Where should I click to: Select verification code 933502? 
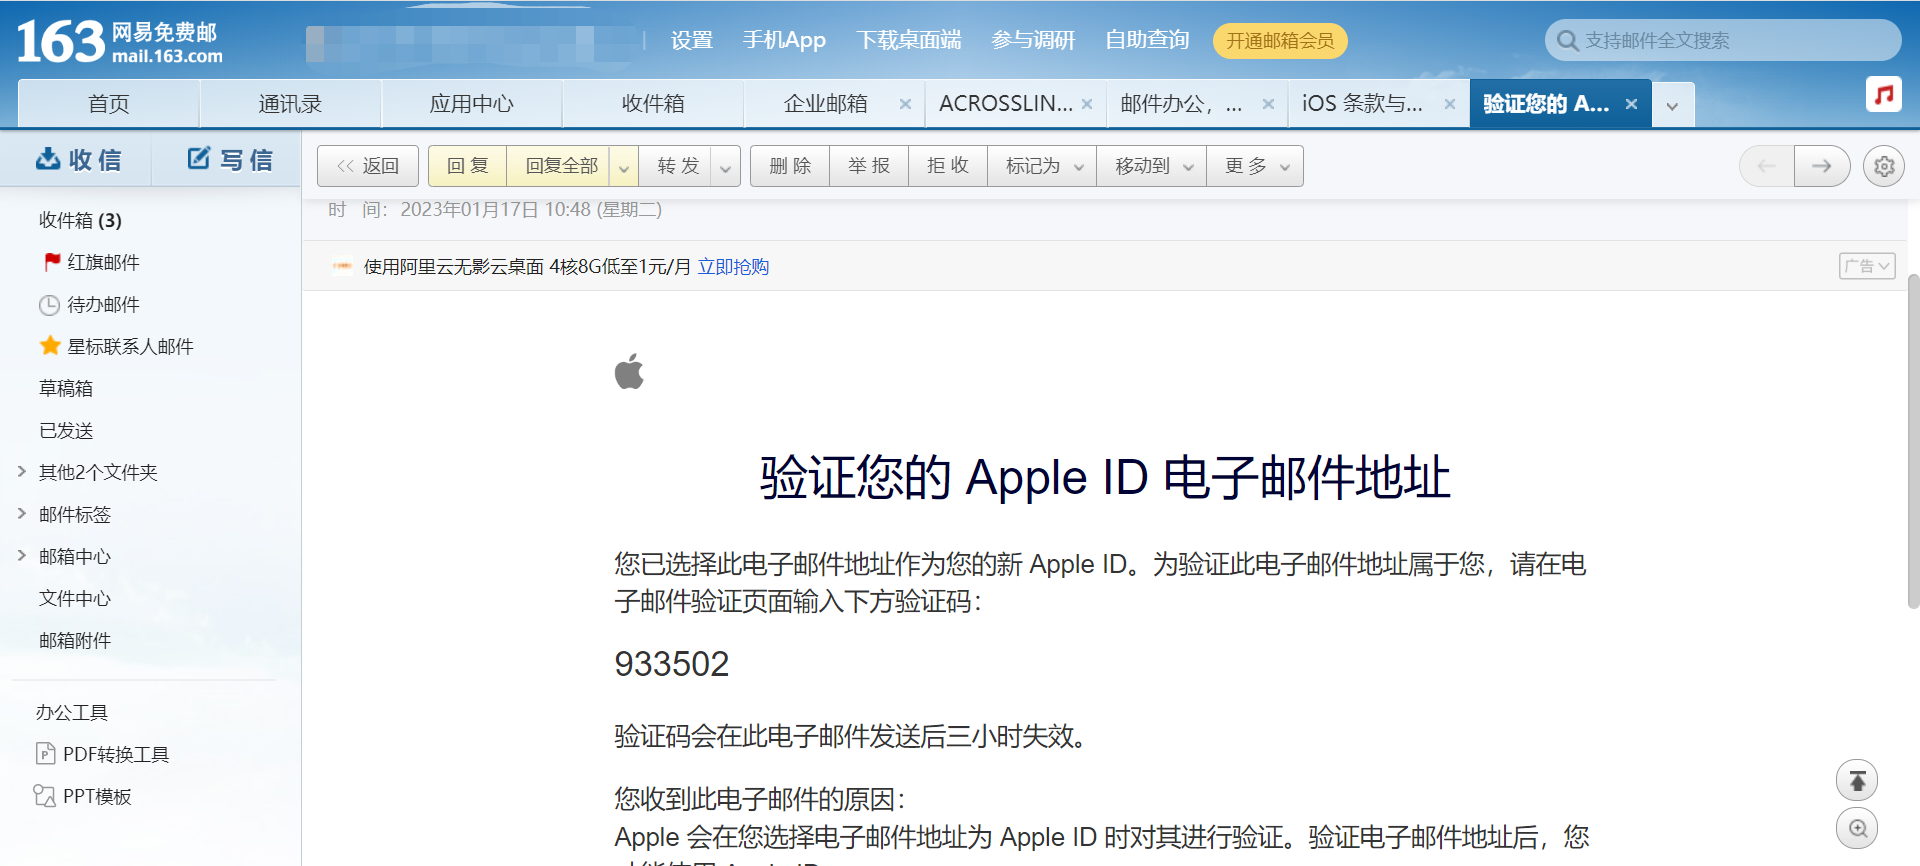[672, 664]
